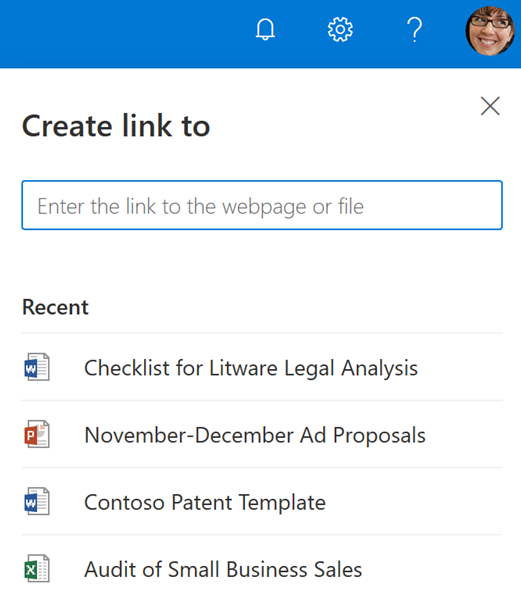Click Excel icon beside Audit of Small Business
Viewport: 521px width, 615px height.
37,568
